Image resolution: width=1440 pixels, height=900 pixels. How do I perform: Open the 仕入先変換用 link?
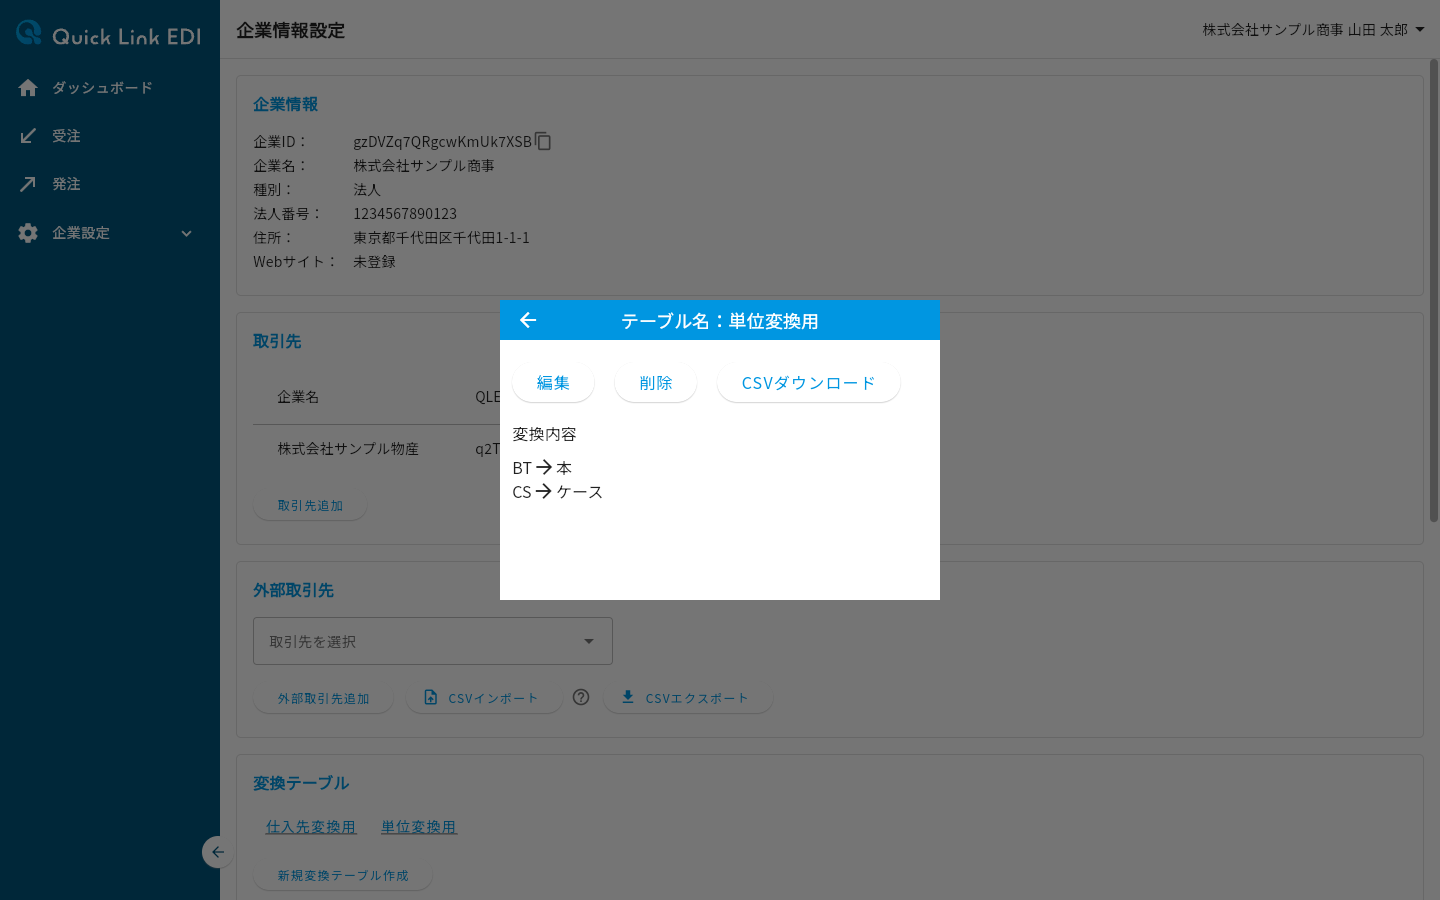tap(311, 827)
